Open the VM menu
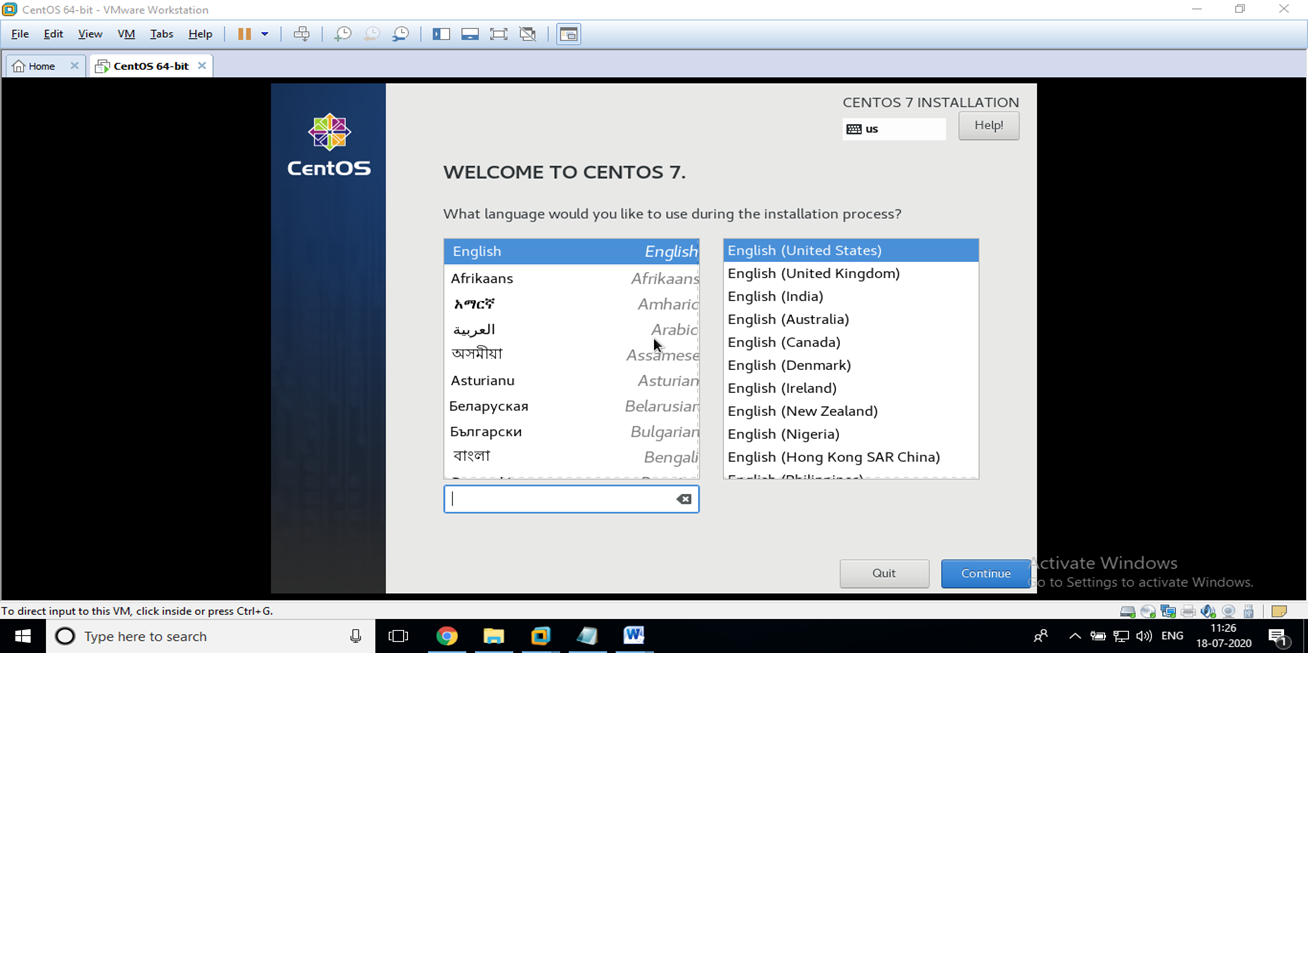1308x954 pixels. point(126,33)
